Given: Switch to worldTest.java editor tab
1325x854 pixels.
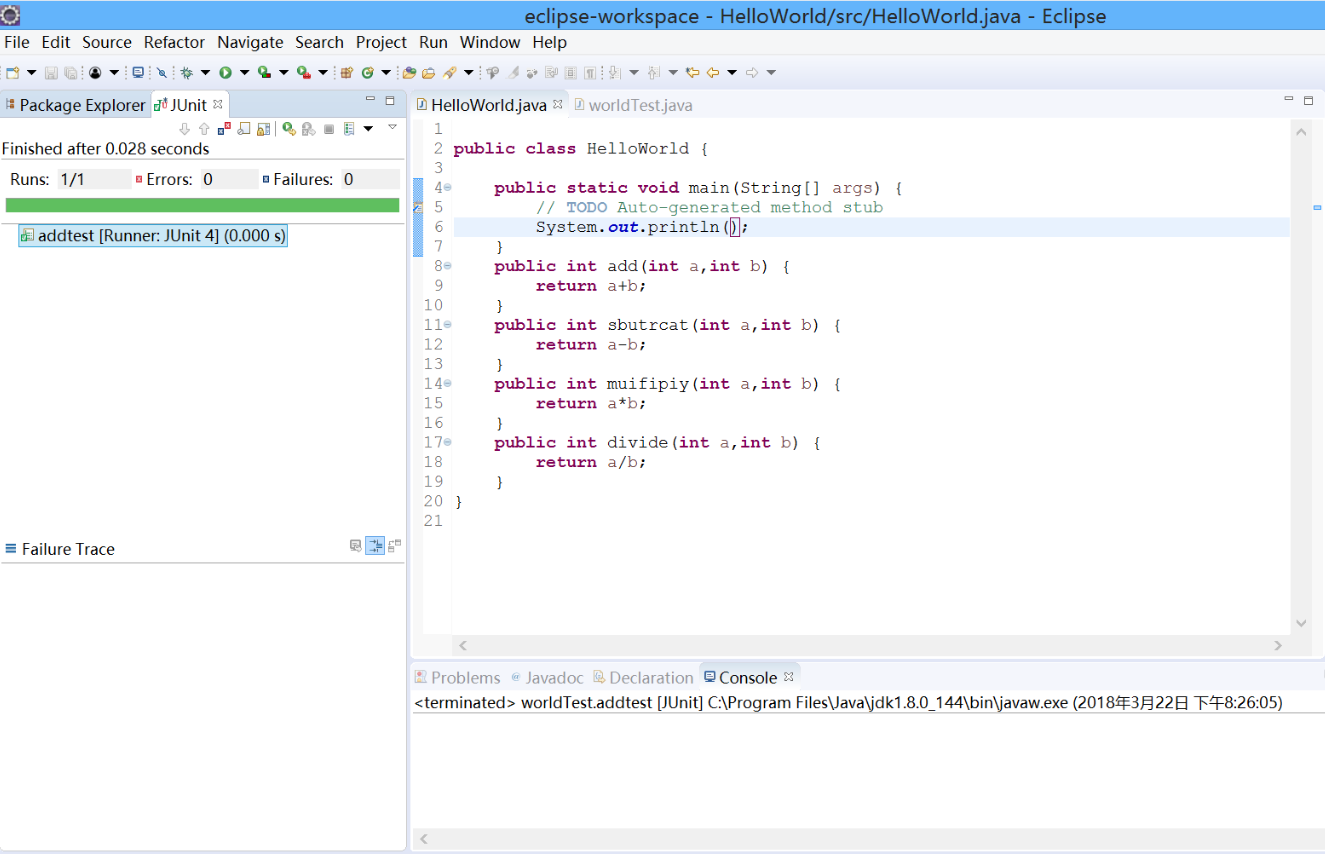Looking at the screenshot, I should coord(634,105).
